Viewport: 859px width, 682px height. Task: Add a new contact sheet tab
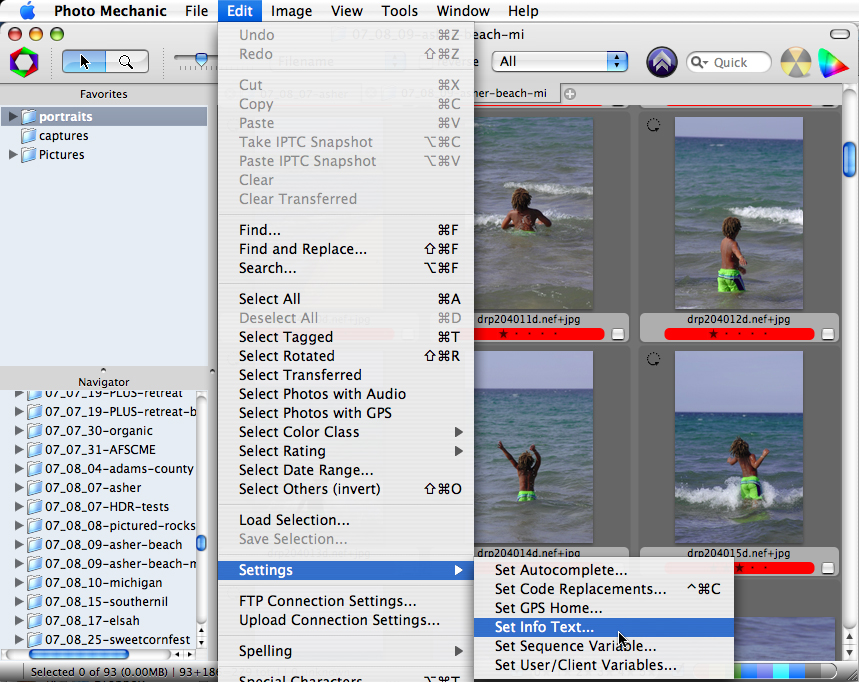click(x=570, y=94)
